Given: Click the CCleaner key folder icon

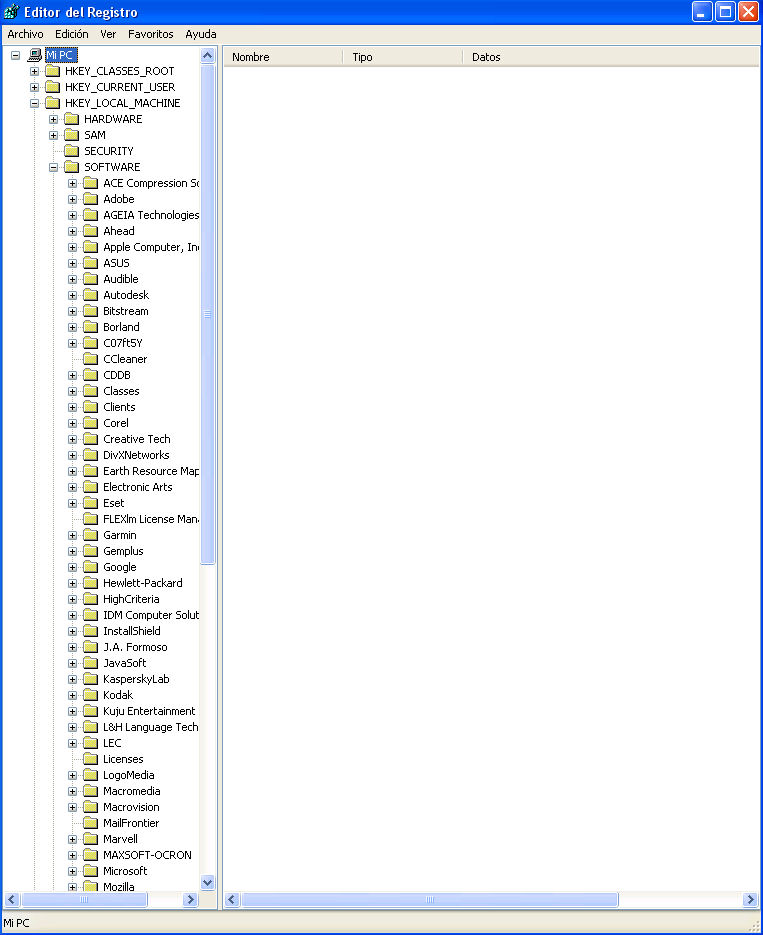Looking at the screenshot, I should pos(91,359).
